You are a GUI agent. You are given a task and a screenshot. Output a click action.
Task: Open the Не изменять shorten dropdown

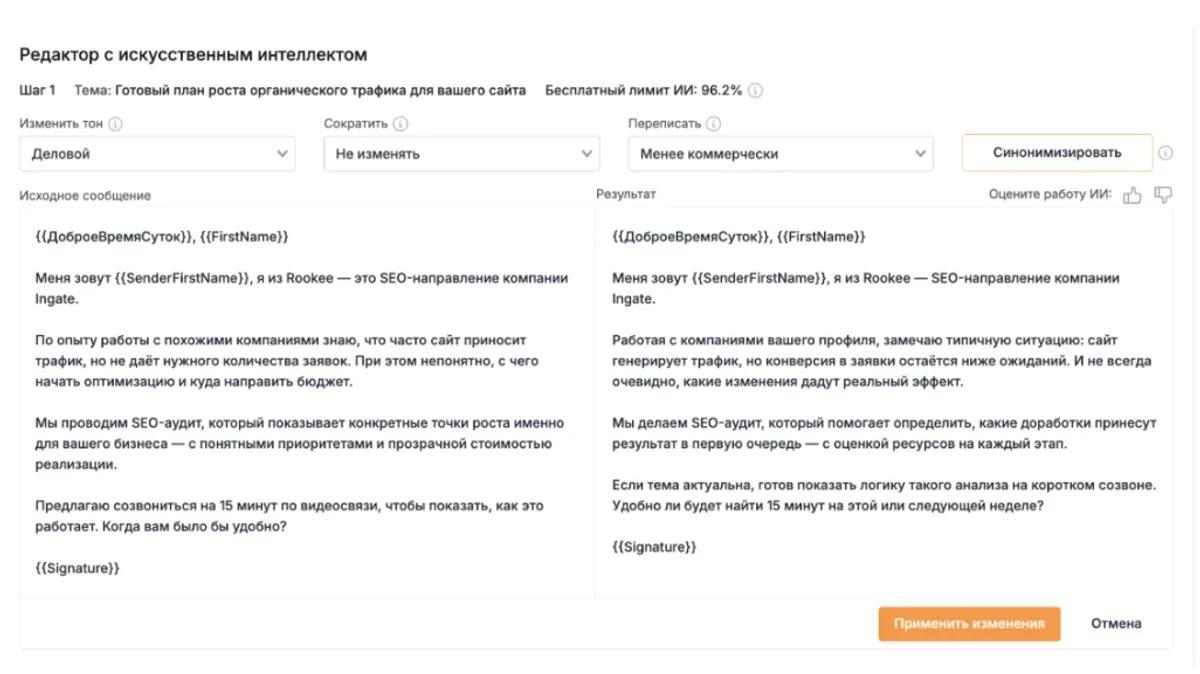point(462,154)
